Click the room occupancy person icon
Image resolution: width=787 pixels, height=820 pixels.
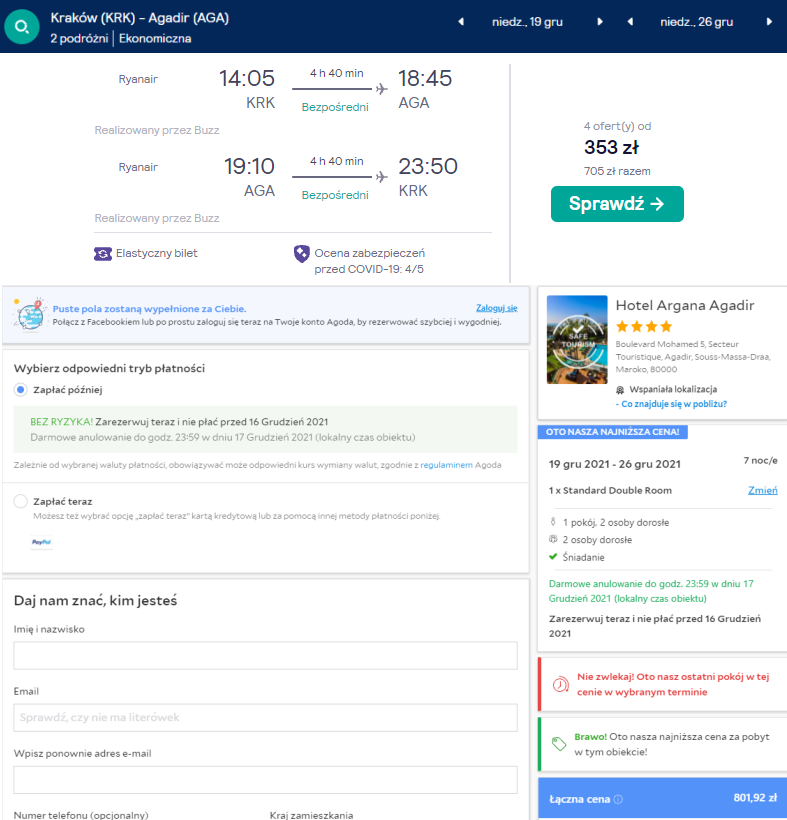[553, 522]
